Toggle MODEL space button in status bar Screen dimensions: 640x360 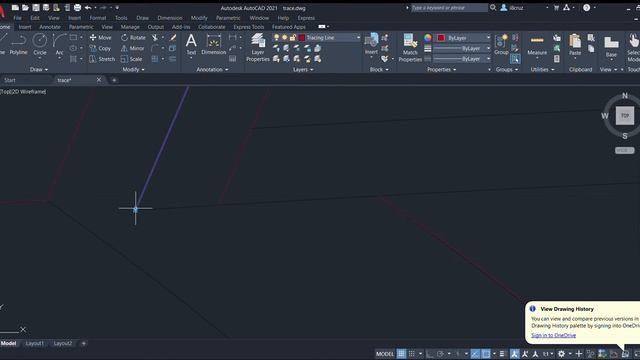pyautogui.click(x=385, y=353)
